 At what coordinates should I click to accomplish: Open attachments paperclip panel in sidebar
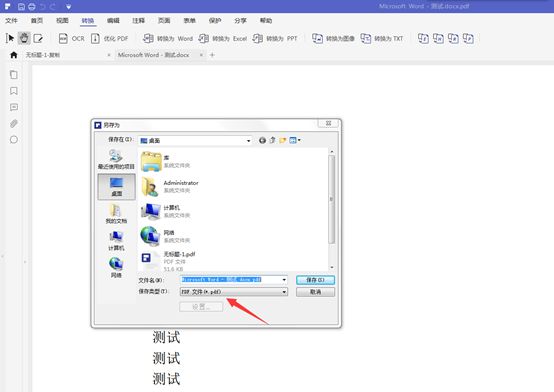tap(14, 123)
